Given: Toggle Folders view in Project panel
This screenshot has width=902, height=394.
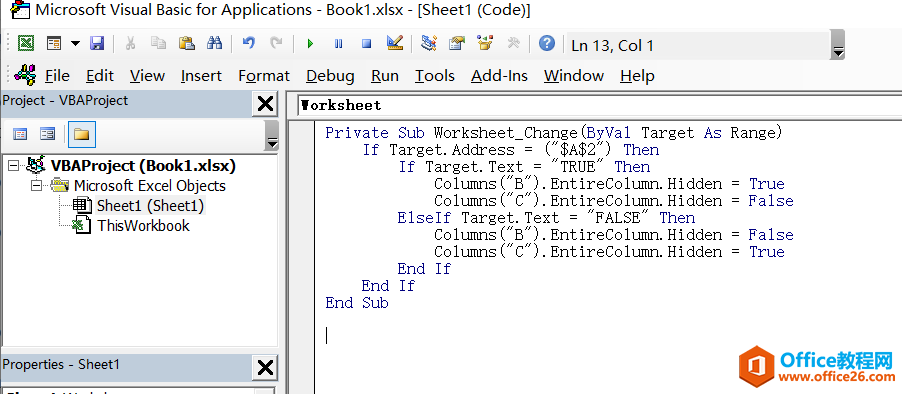Looking at the screenshot, I should [82, 135].
